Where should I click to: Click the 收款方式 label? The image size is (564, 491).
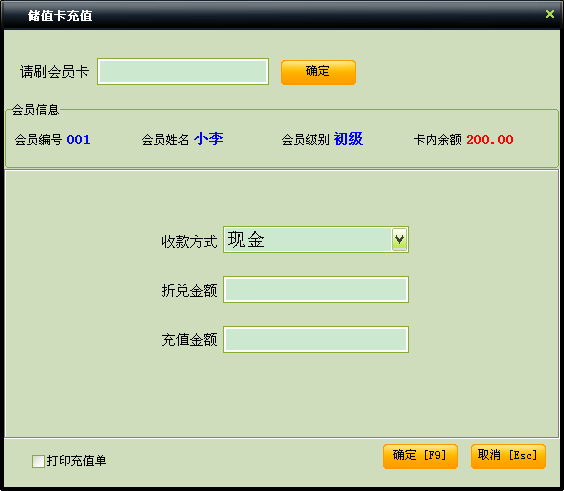point(189,241)
